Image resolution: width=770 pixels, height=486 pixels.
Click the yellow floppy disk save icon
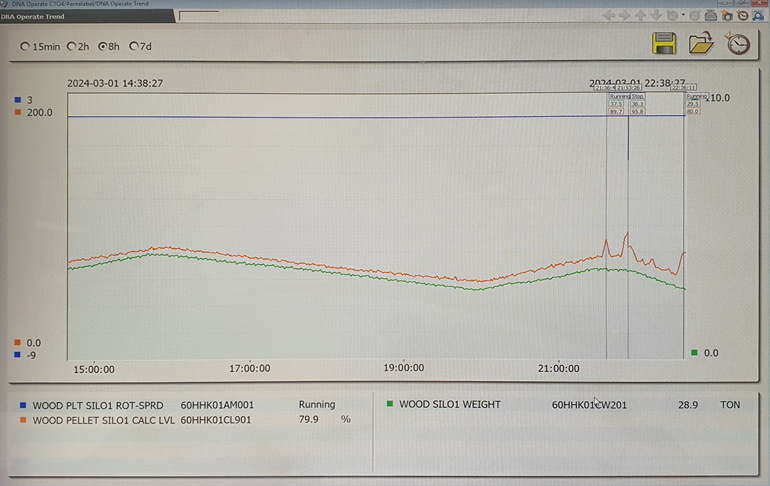(664, 44)
